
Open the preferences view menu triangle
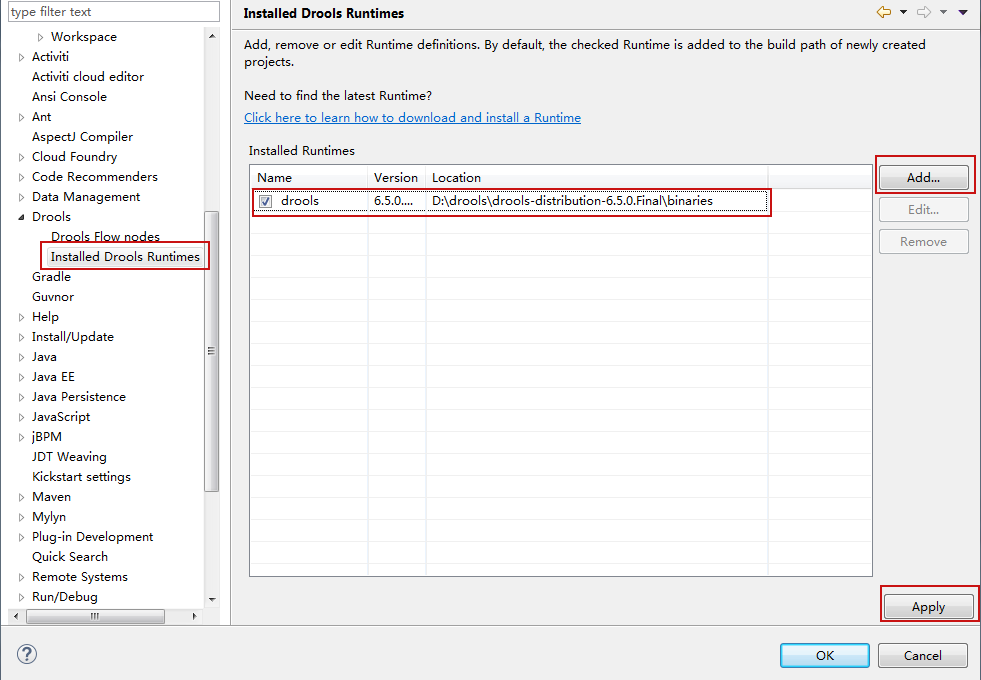[x=963, y=13]
